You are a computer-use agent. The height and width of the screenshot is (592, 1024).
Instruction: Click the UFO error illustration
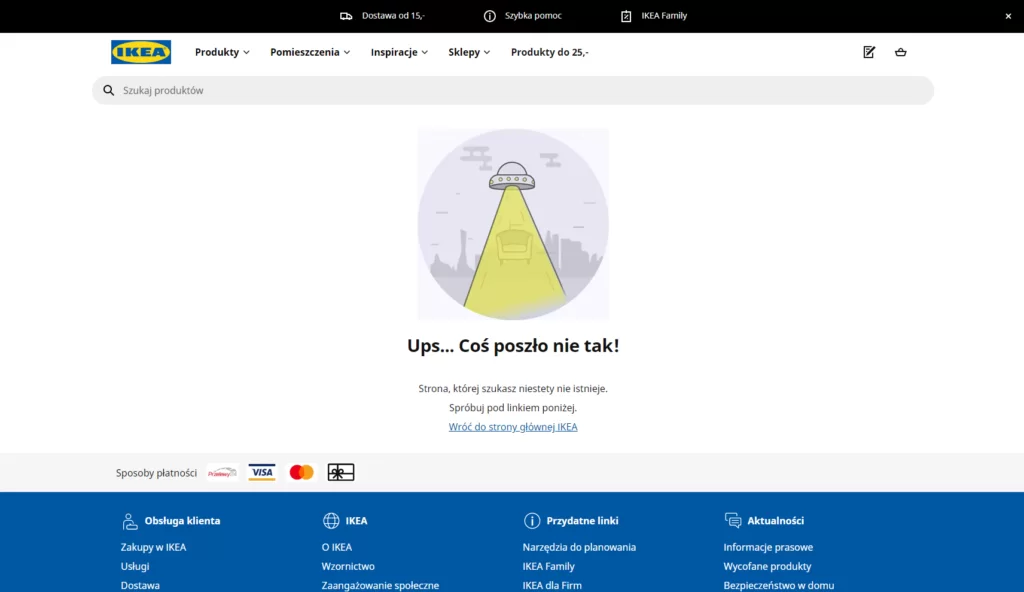point(513,224)
